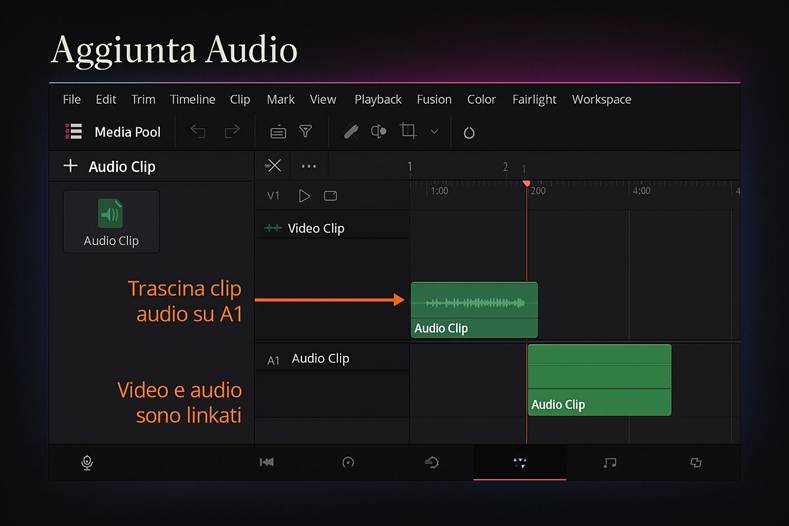Select the pencil edit tool
The image size is (789, 526).
pos(351,132)
